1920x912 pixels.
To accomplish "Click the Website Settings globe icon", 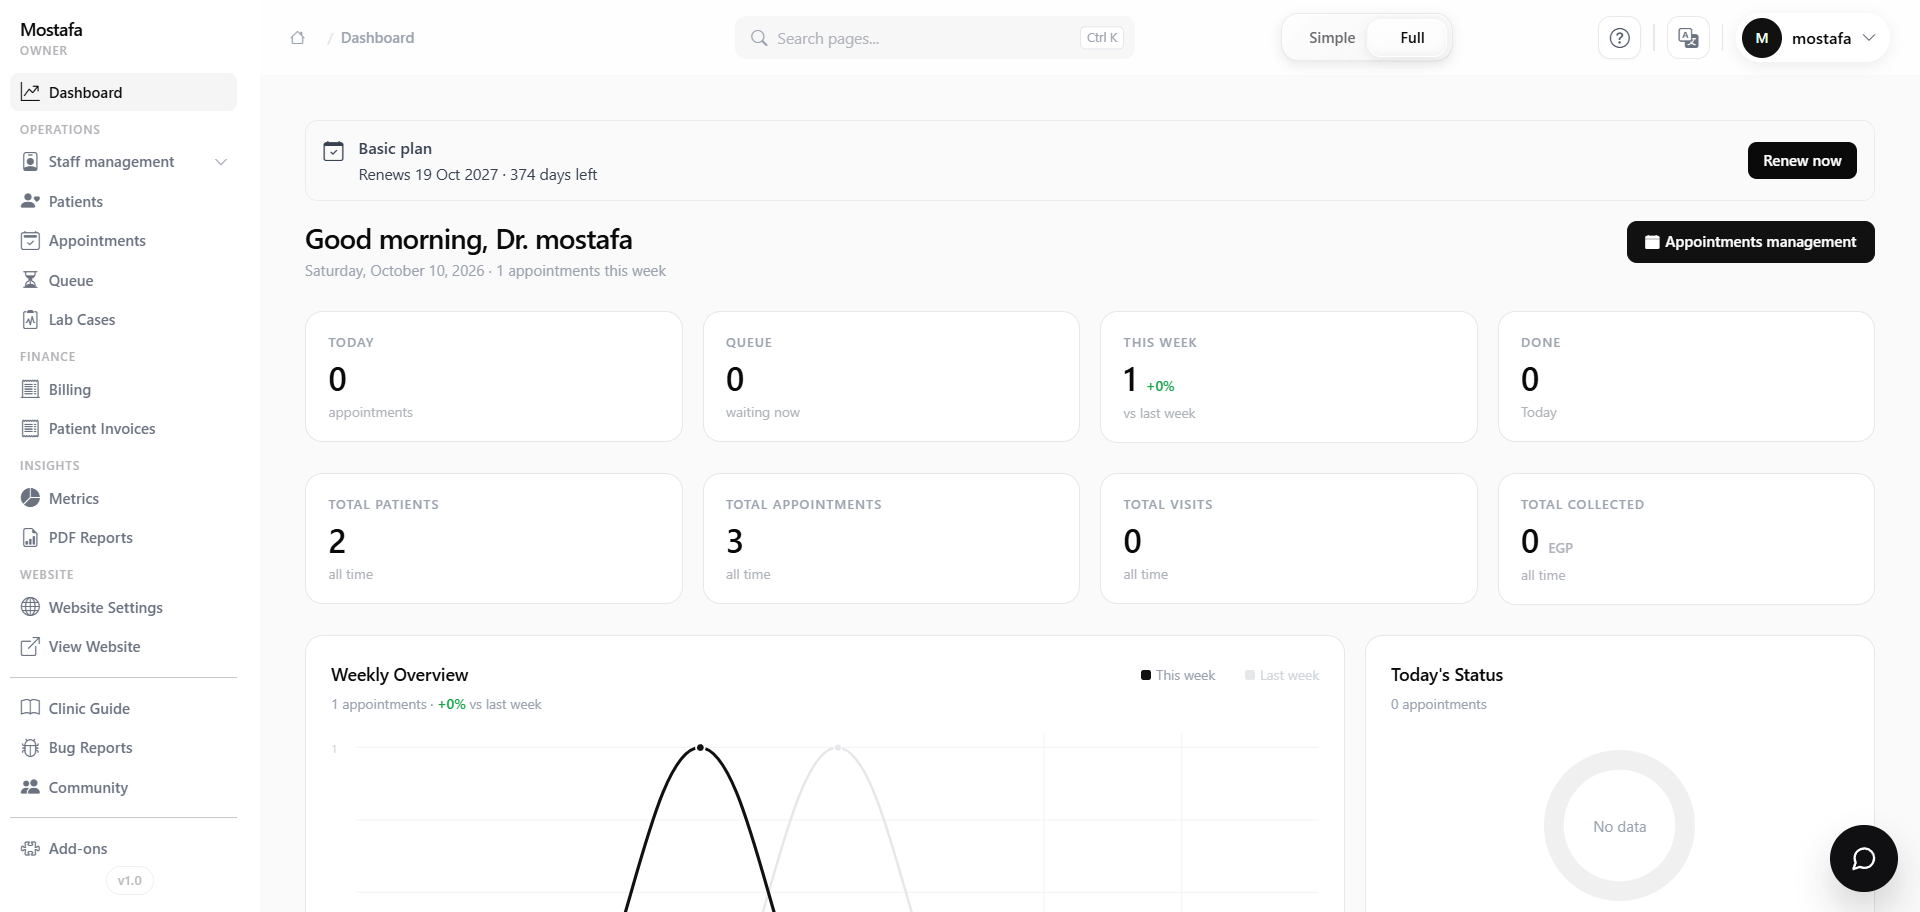I will coord(30,607).
